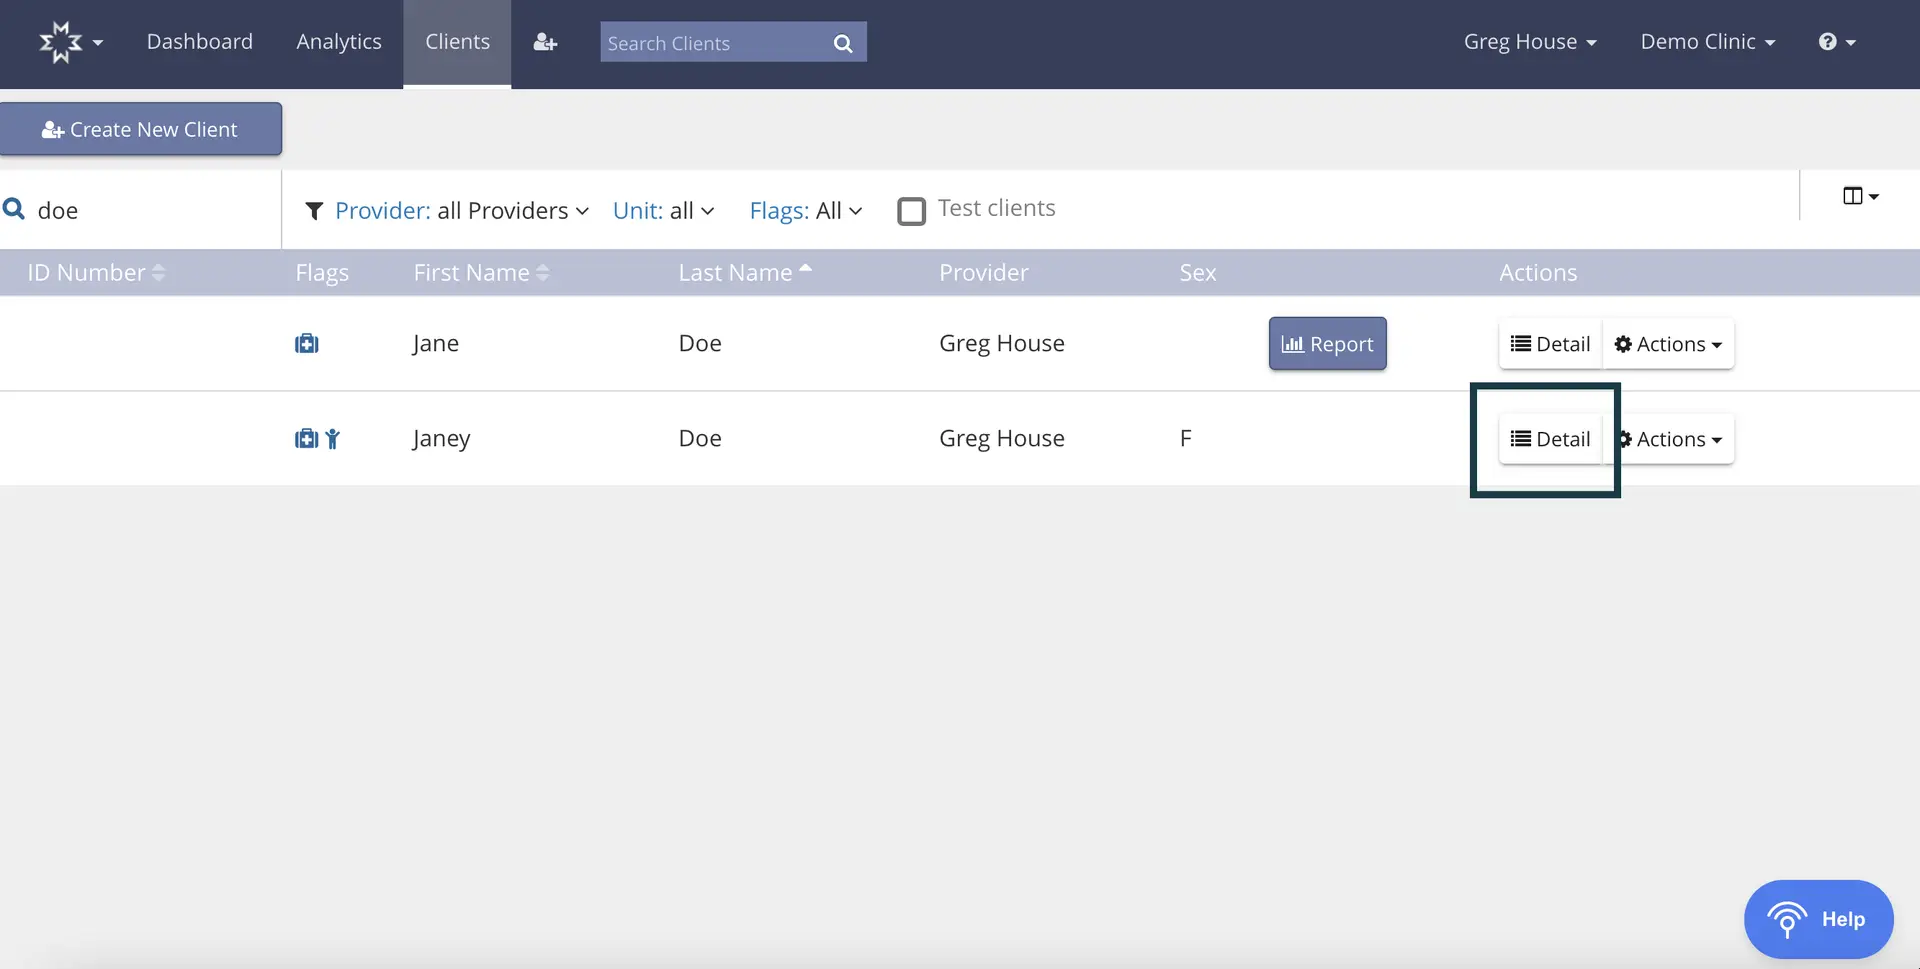
Task: Open the Report for Jane Doe
Action: (1327, 343)
